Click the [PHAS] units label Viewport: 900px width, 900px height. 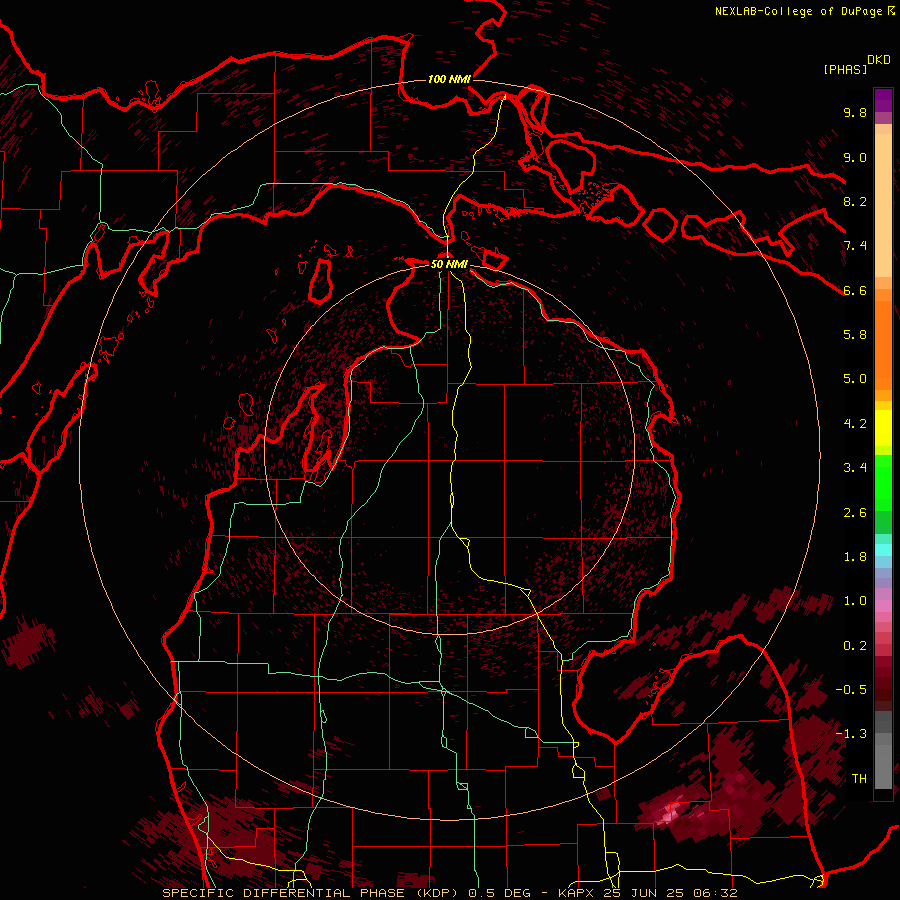point(845,70)
